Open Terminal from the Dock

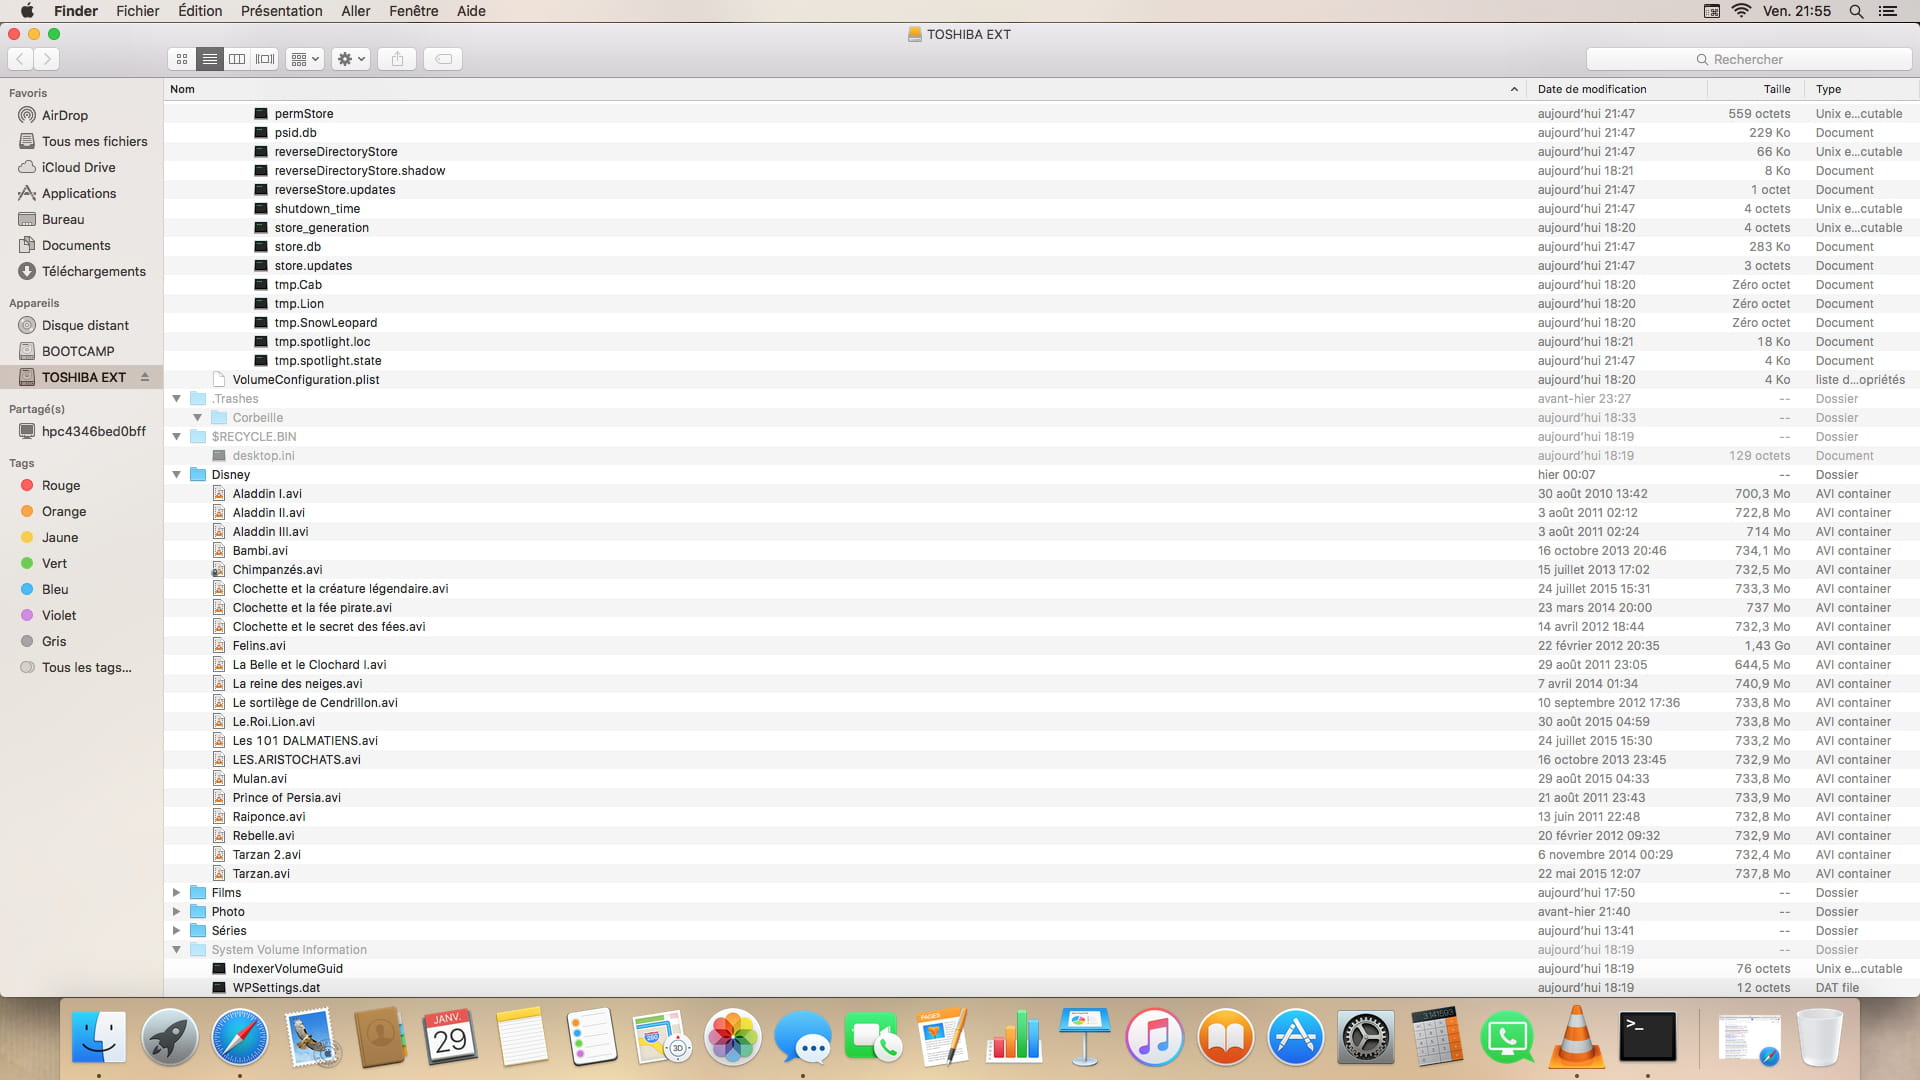coord(1648,1037)
